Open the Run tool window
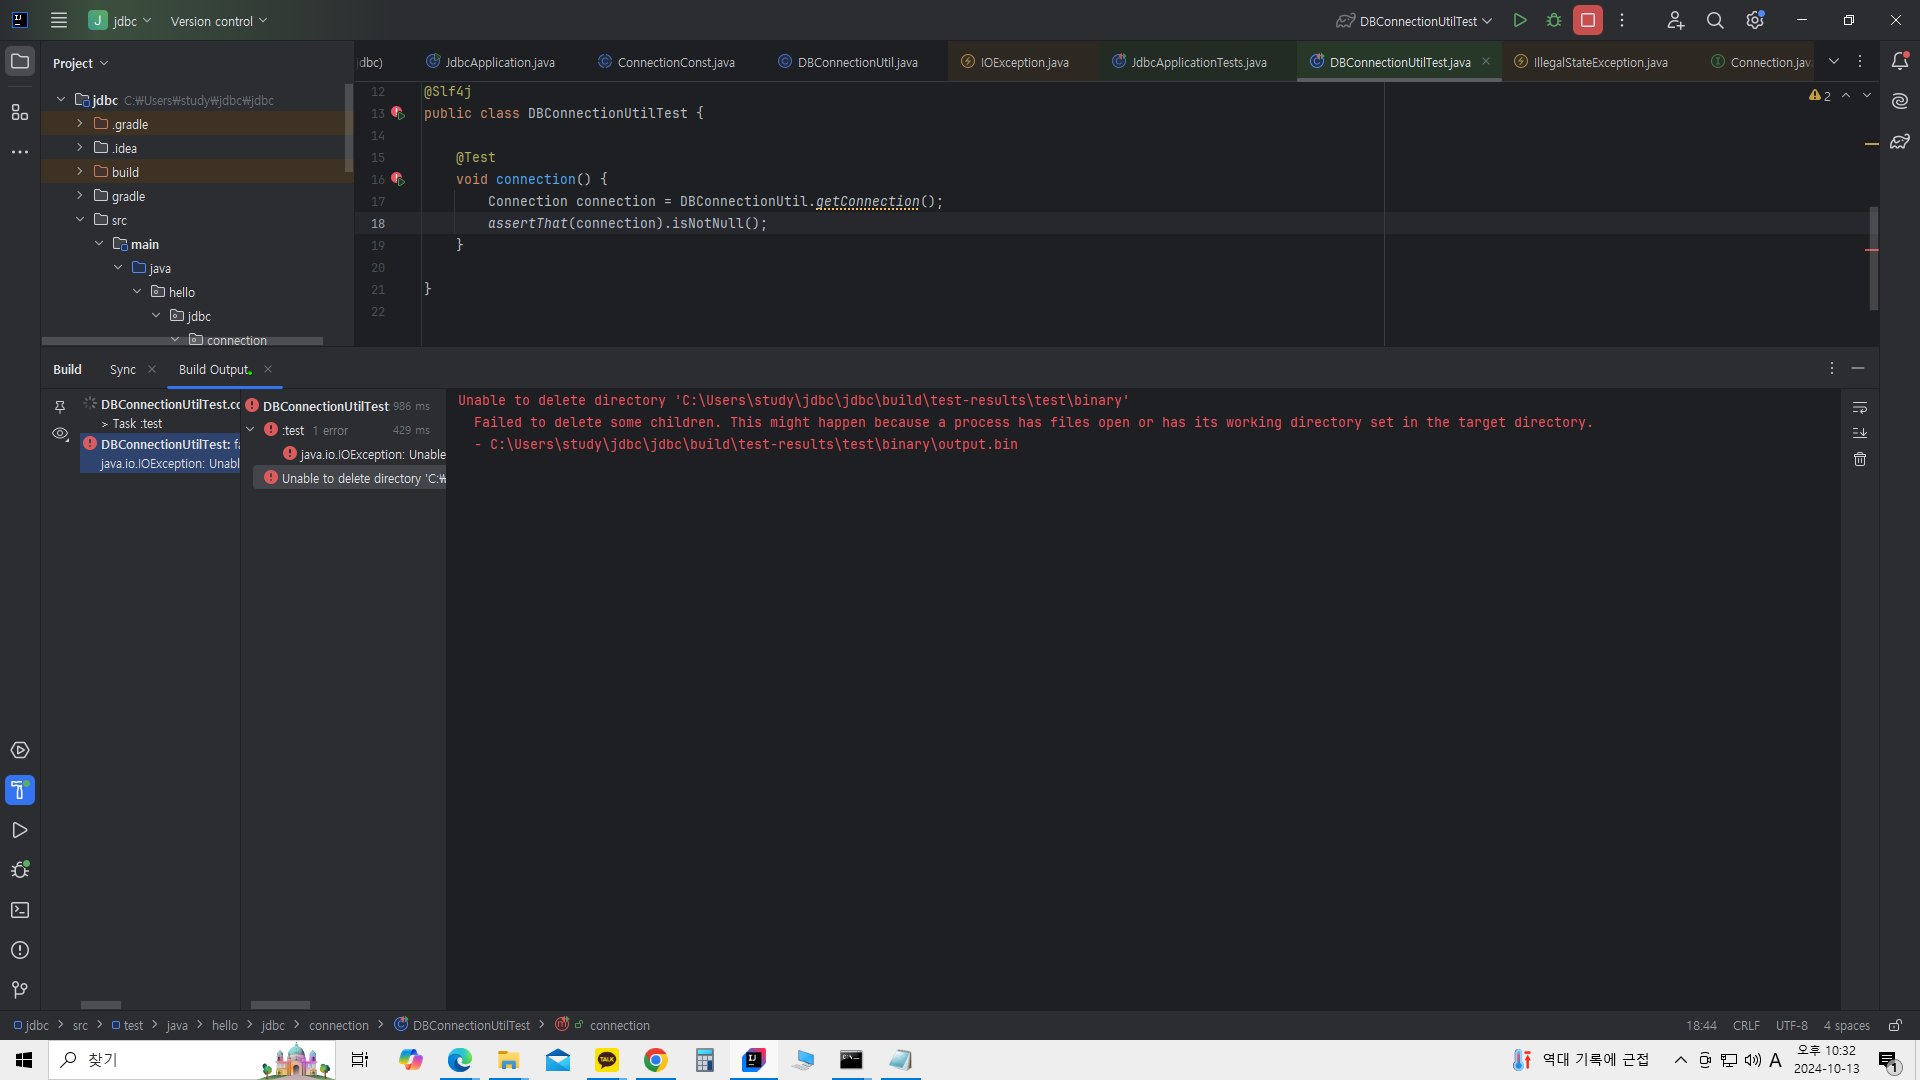 pos(20,830)
